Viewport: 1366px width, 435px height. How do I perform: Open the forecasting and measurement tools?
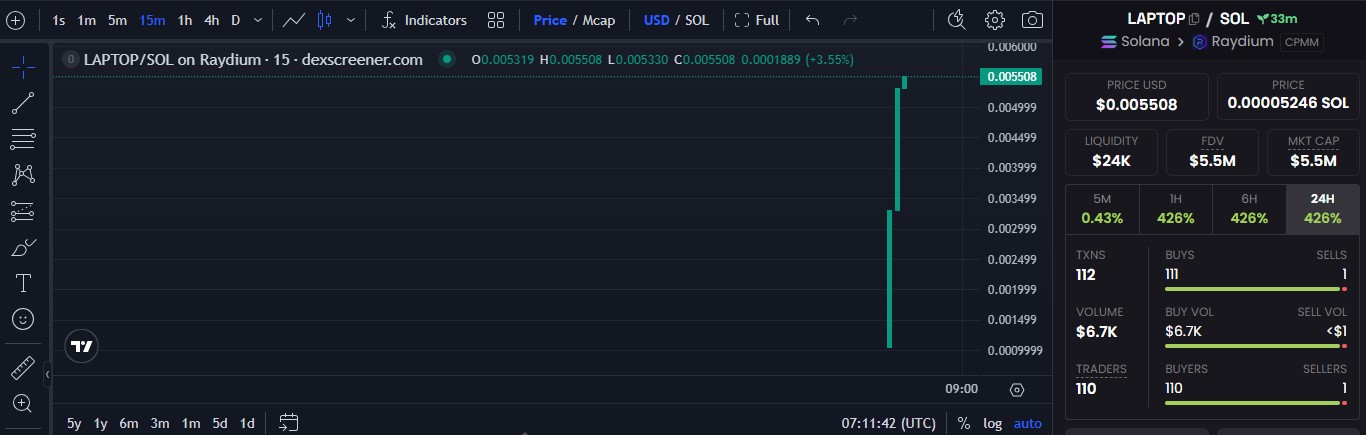point(23,211)
